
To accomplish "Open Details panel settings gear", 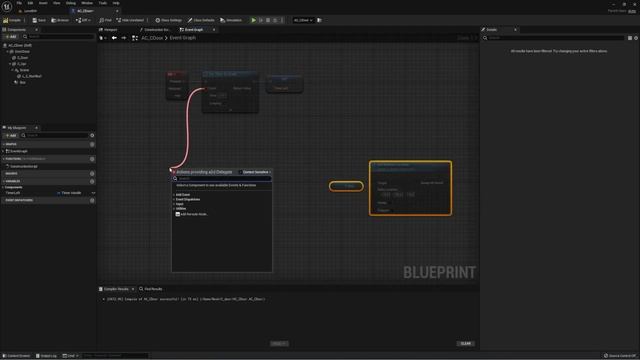I will coord(636,38).
